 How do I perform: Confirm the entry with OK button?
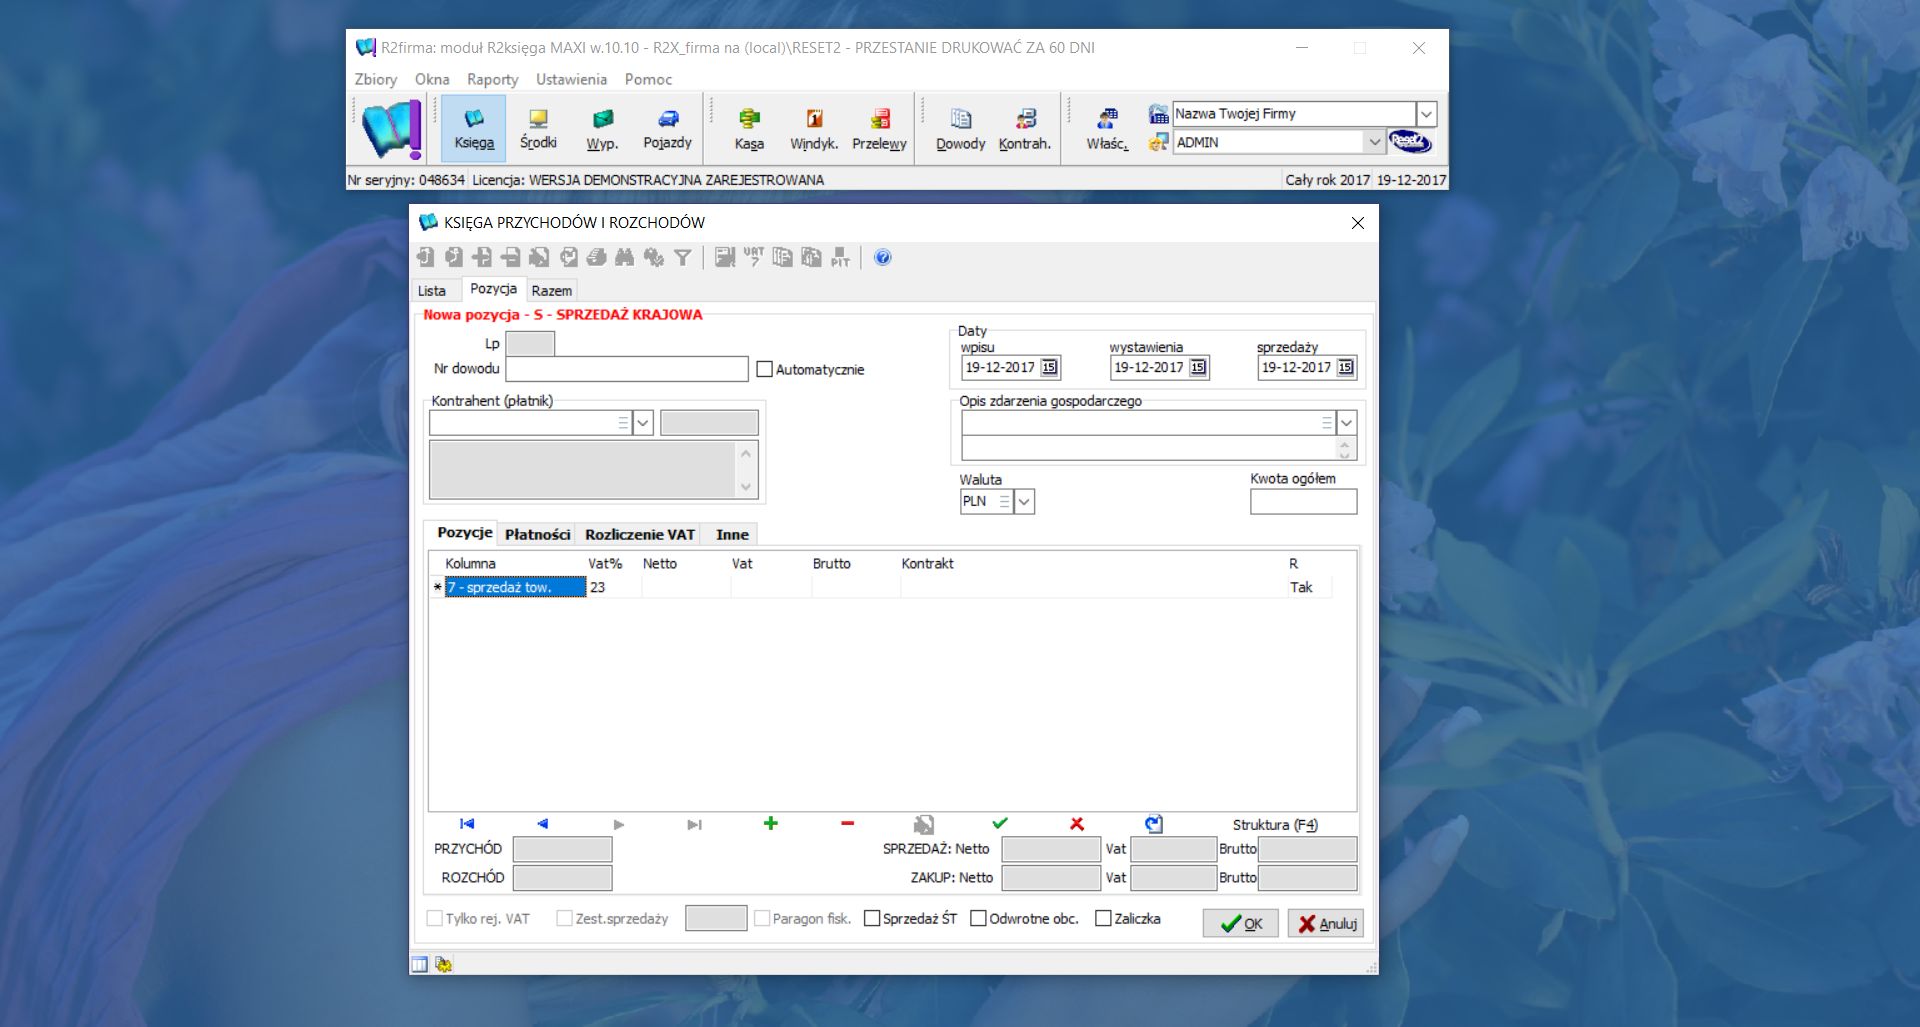(1240, 923)
